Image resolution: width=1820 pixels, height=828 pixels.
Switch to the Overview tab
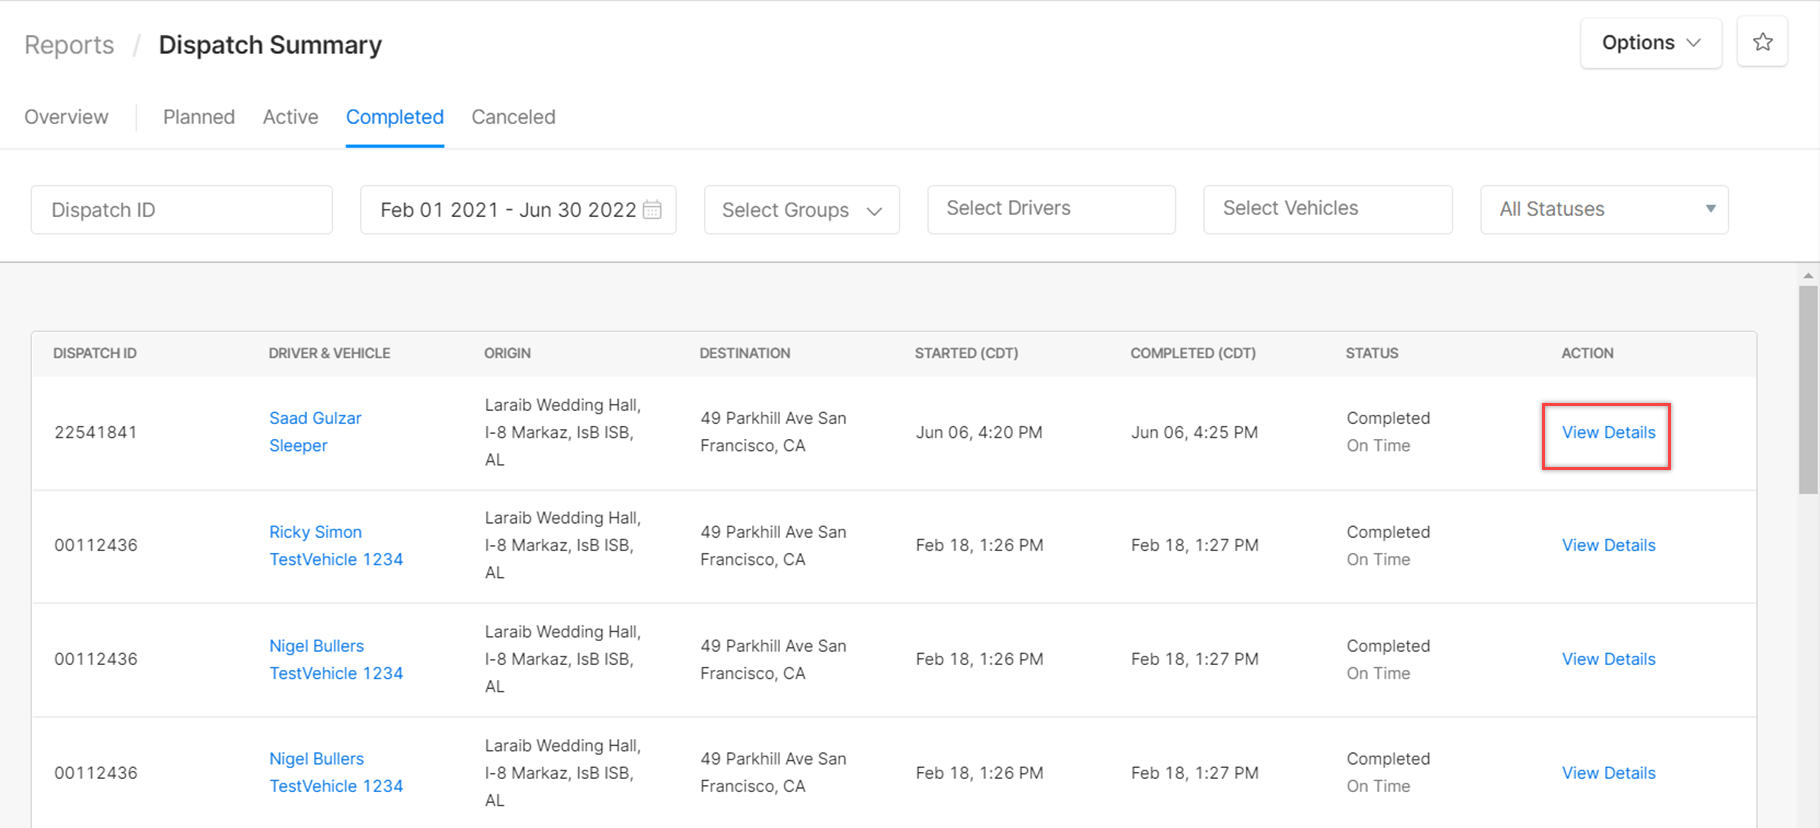tap(66, 117)
